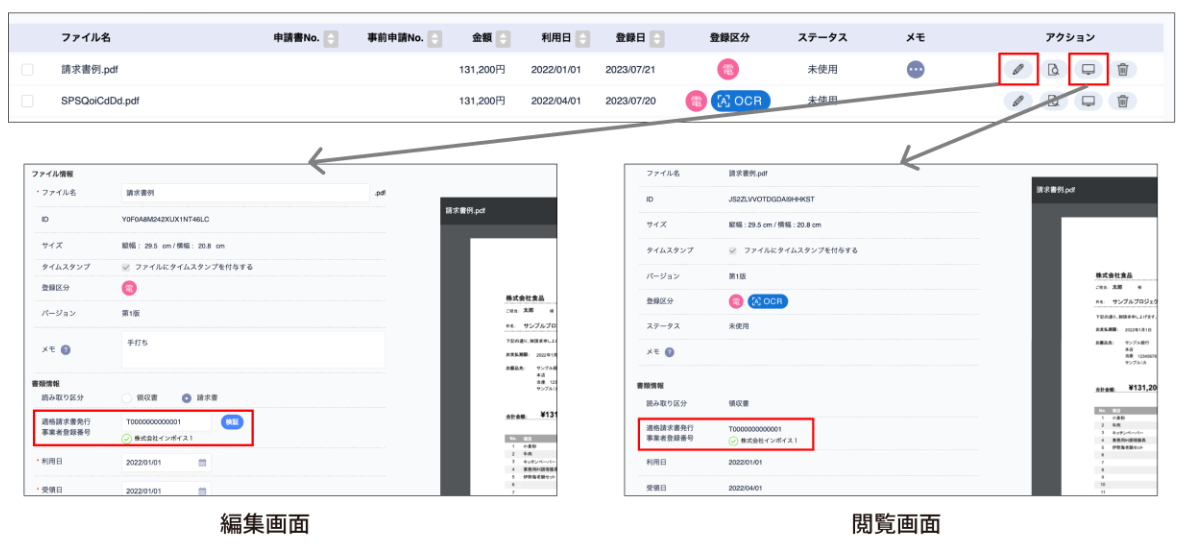Click the blue 検証 button
1184x547 pixels.
click(231, 422)
